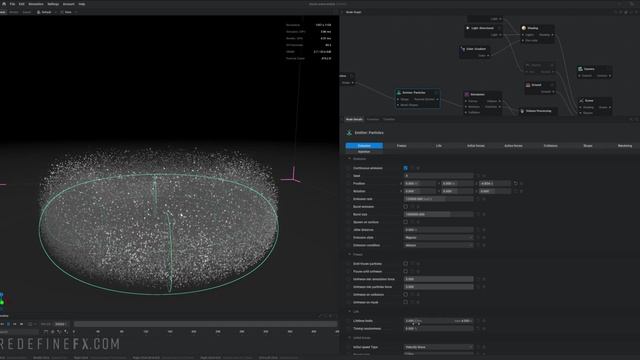Click the emitter icon in Node Details header
The height and width of the screenshot is (360, 640).
(349, 133)
